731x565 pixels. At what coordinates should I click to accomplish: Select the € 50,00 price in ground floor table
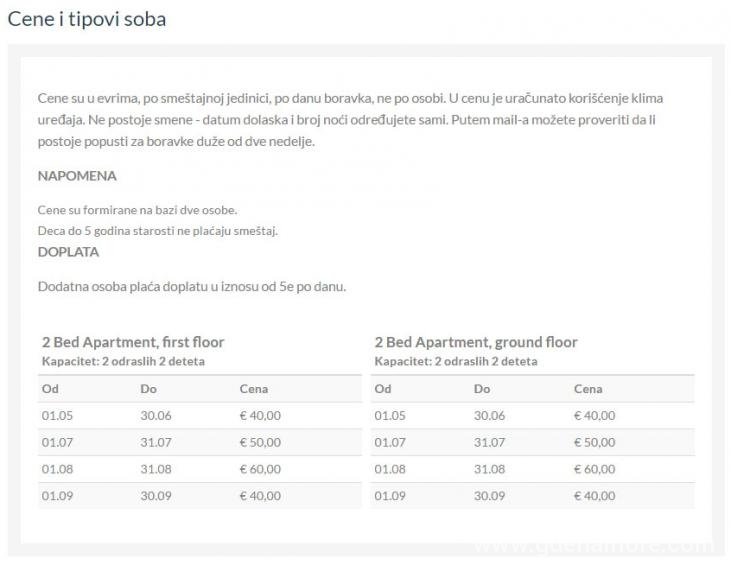click(x=594, y=442)
